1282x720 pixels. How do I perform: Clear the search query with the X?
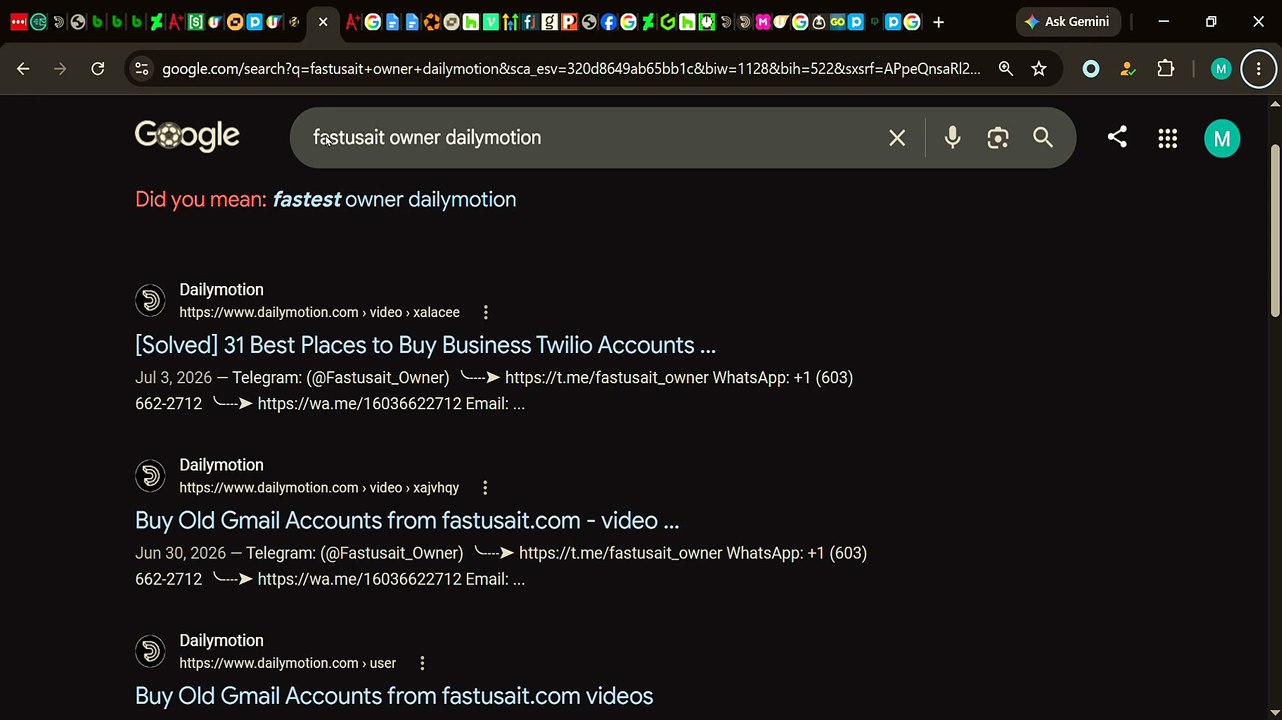(x=897, y=138)
